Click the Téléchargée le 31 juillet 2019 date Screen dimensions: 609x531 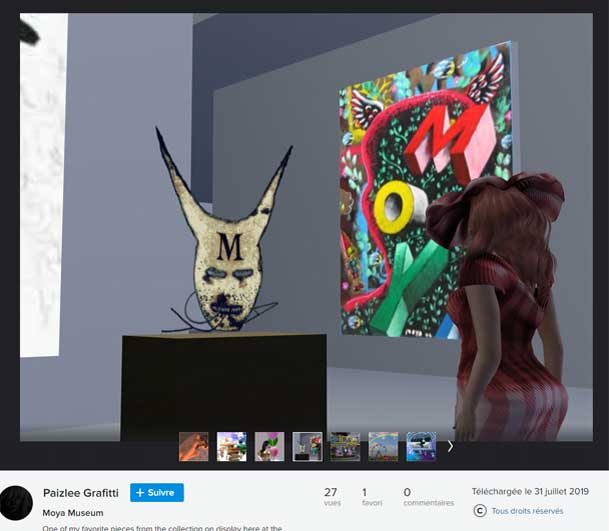pos(530,492)
